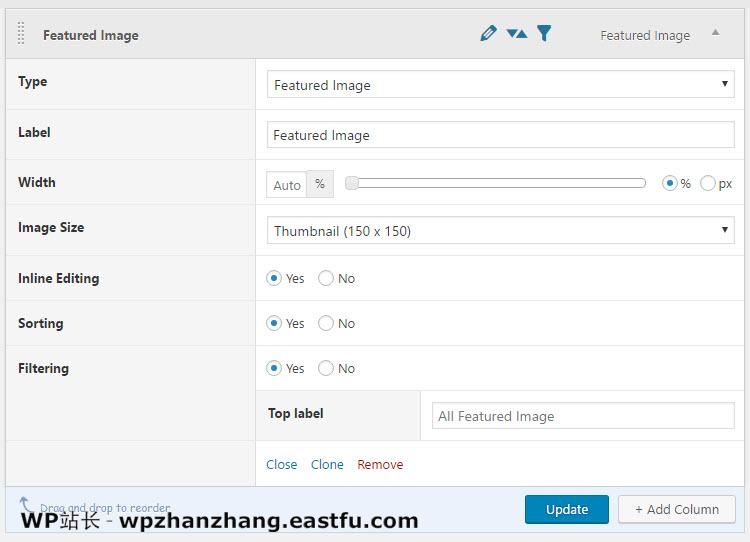
Task: Click the pencil inline editing icon
Action: (x=488, y=34)
